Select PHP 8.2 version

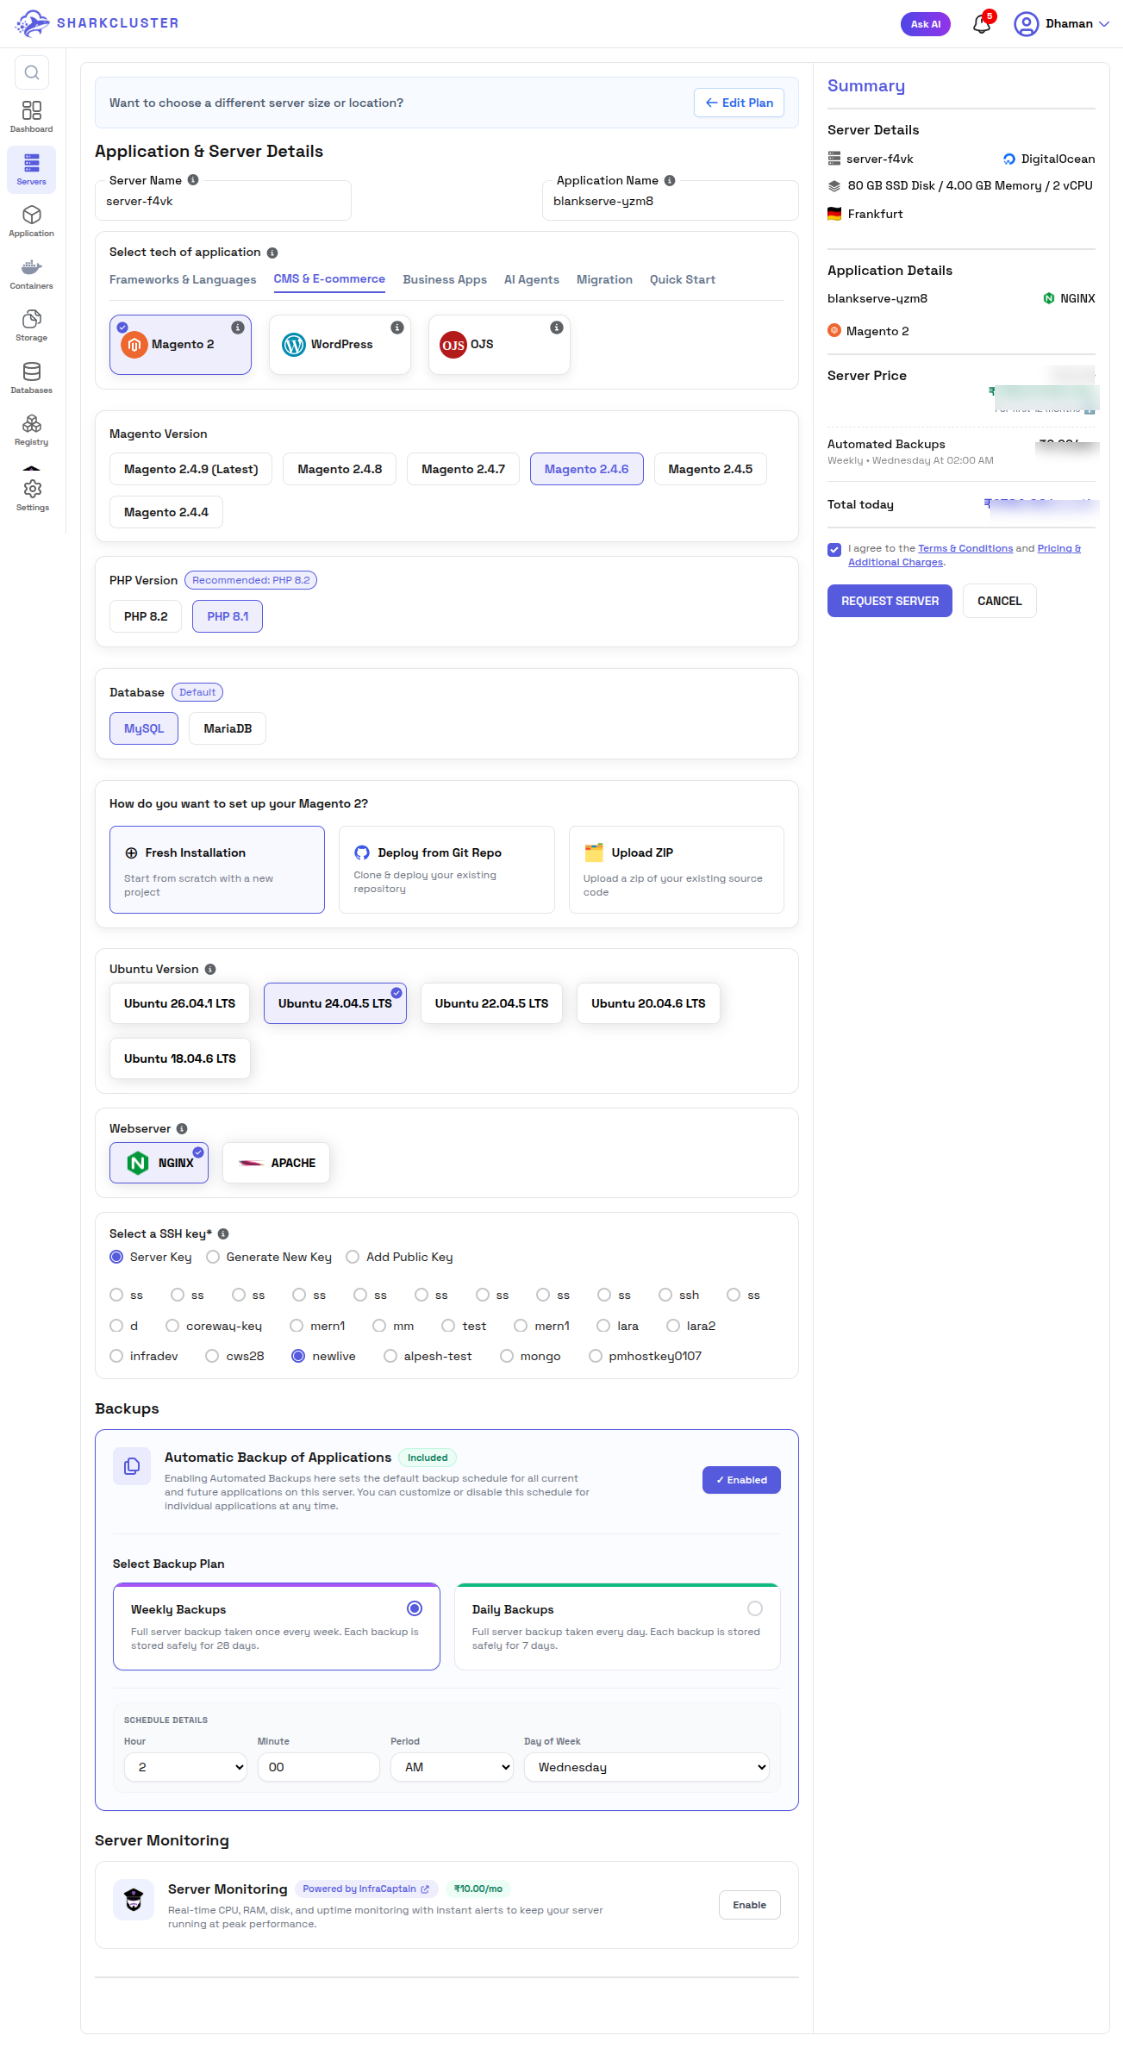point(146,617)
